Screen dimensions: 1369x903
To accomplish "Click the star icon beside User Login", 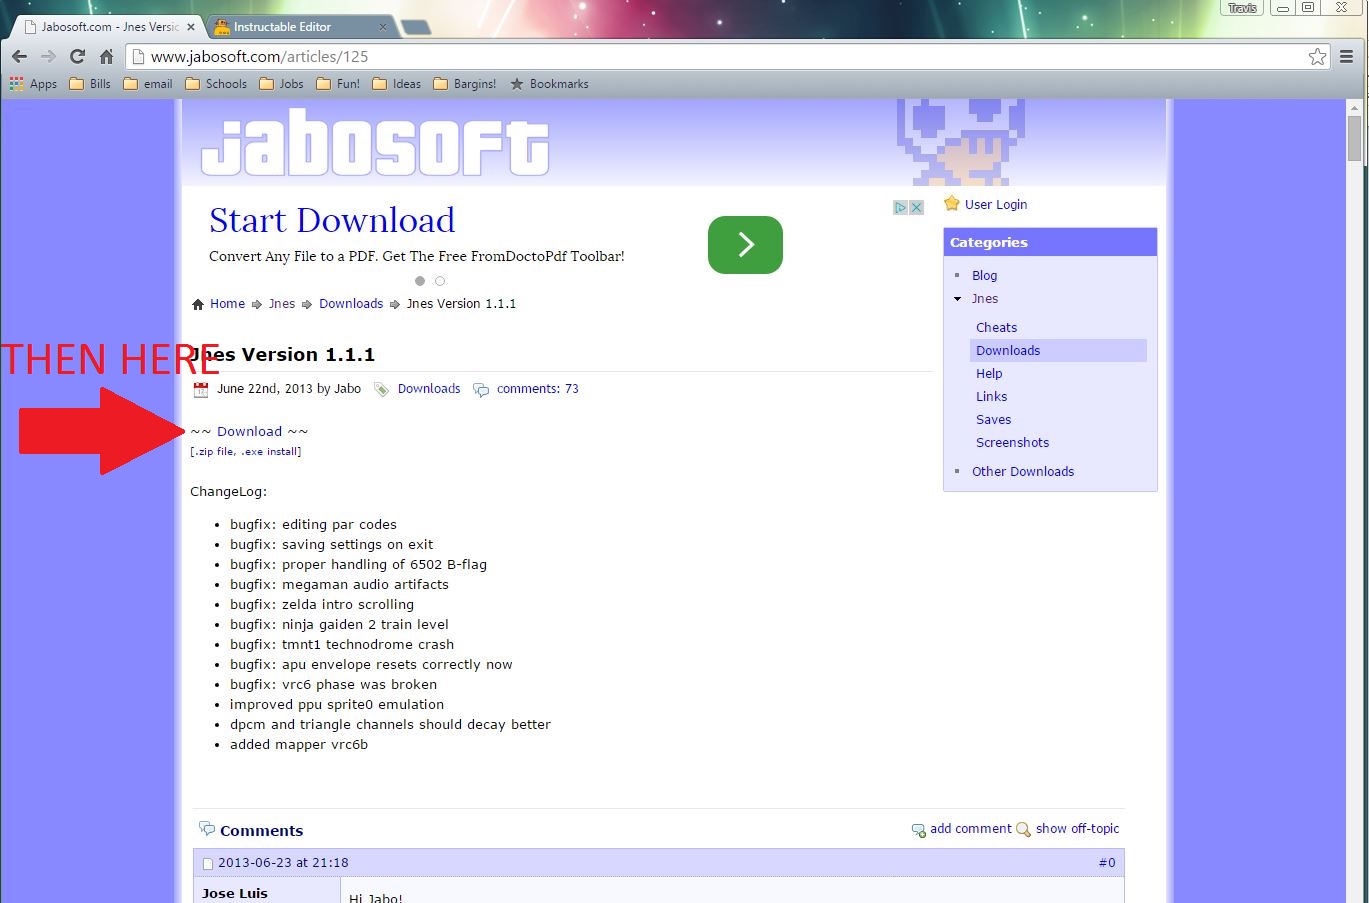I will (x=952, y=204).
